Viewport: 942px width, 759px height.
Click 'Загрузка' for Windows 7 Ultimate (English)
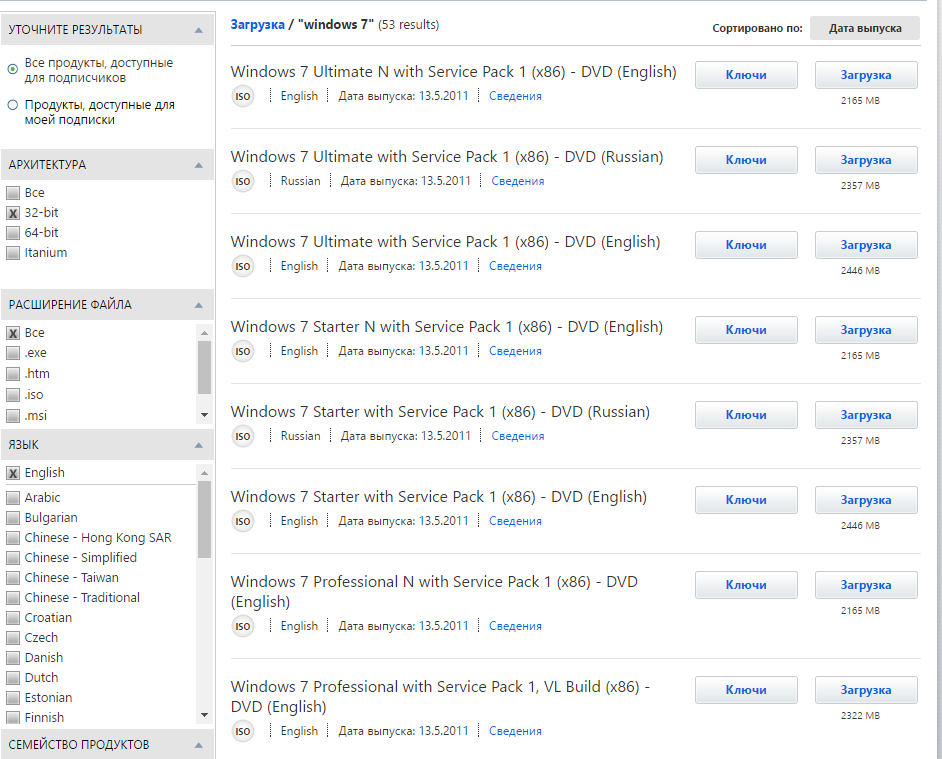866,245
